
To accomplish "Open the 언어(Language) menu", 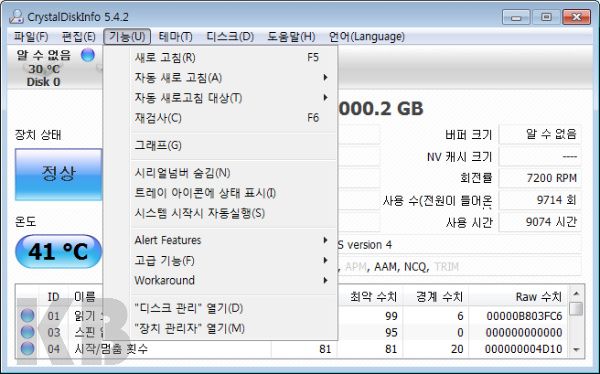I will click(367, 37).
